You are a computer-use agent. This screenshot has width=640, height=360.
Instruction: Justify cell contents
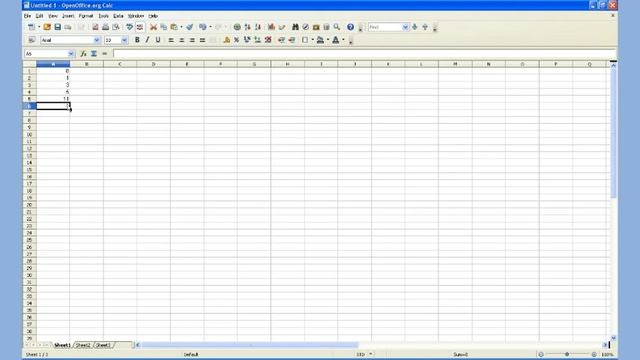point(202,40)
